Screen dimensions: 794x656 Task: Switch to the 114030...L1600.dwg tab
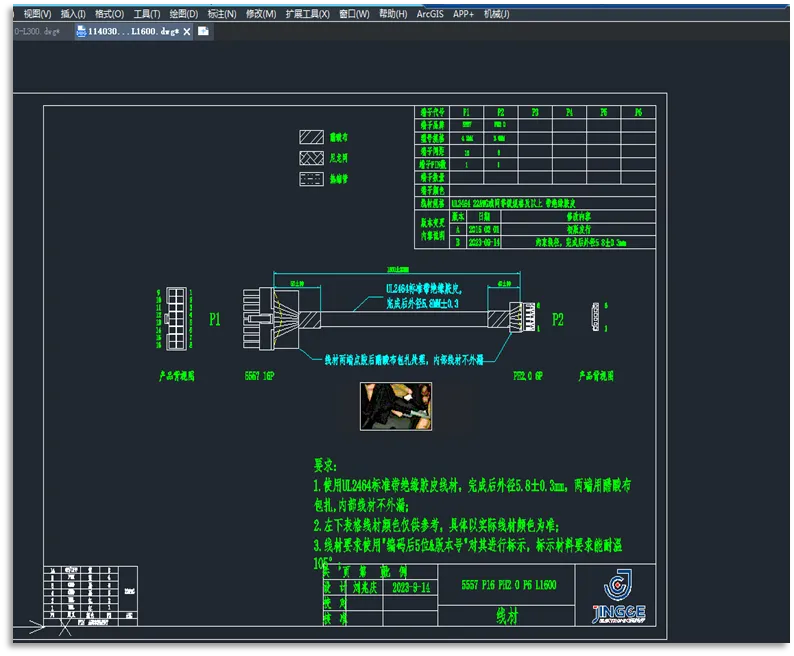tap(132, 32)
